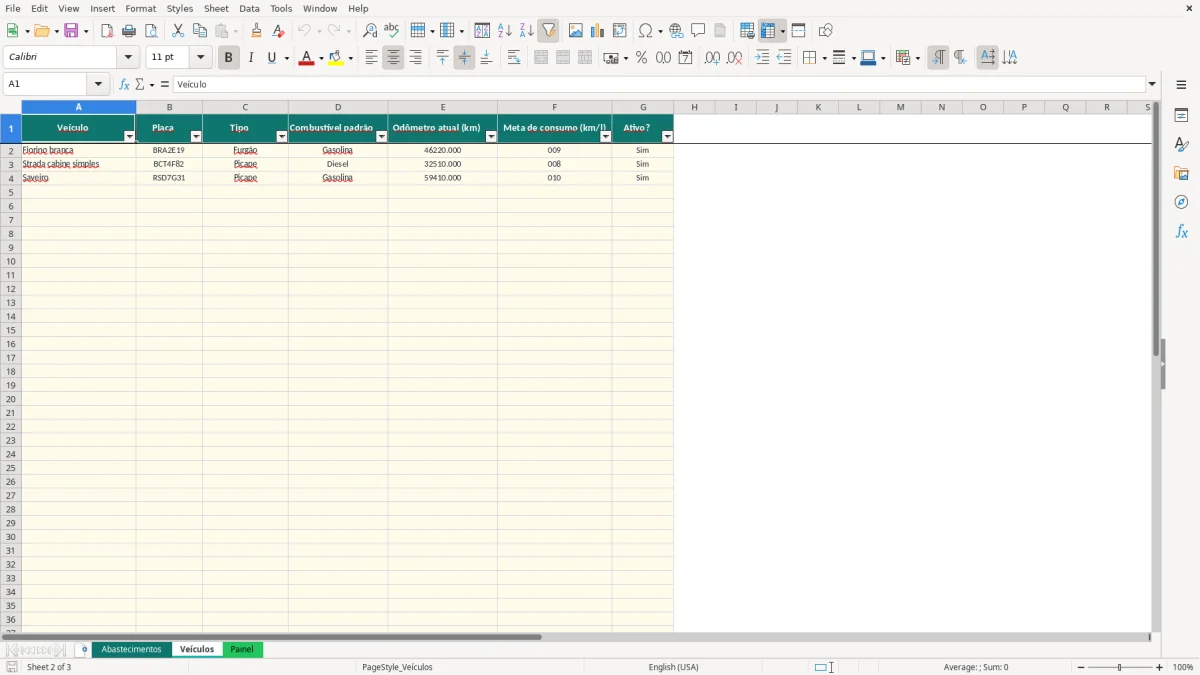Adjust the zoom slider handle
The height and width of the screenshot is (675, 1200).
(1120, 667)
